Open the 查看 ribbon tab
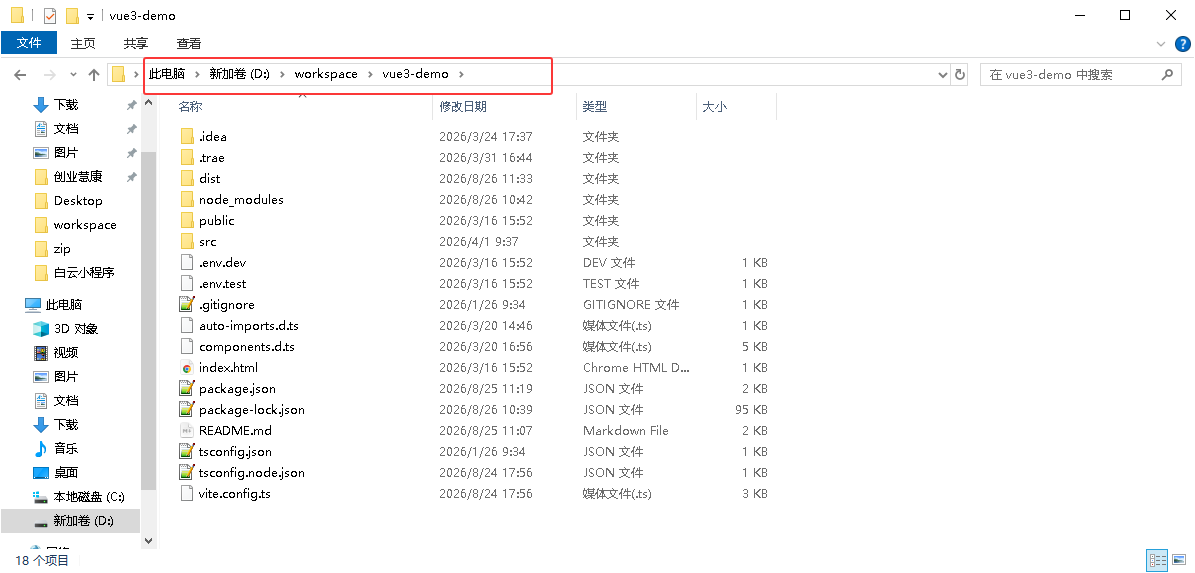Viewport: 1195px width, 573px height. pos(189,43)
